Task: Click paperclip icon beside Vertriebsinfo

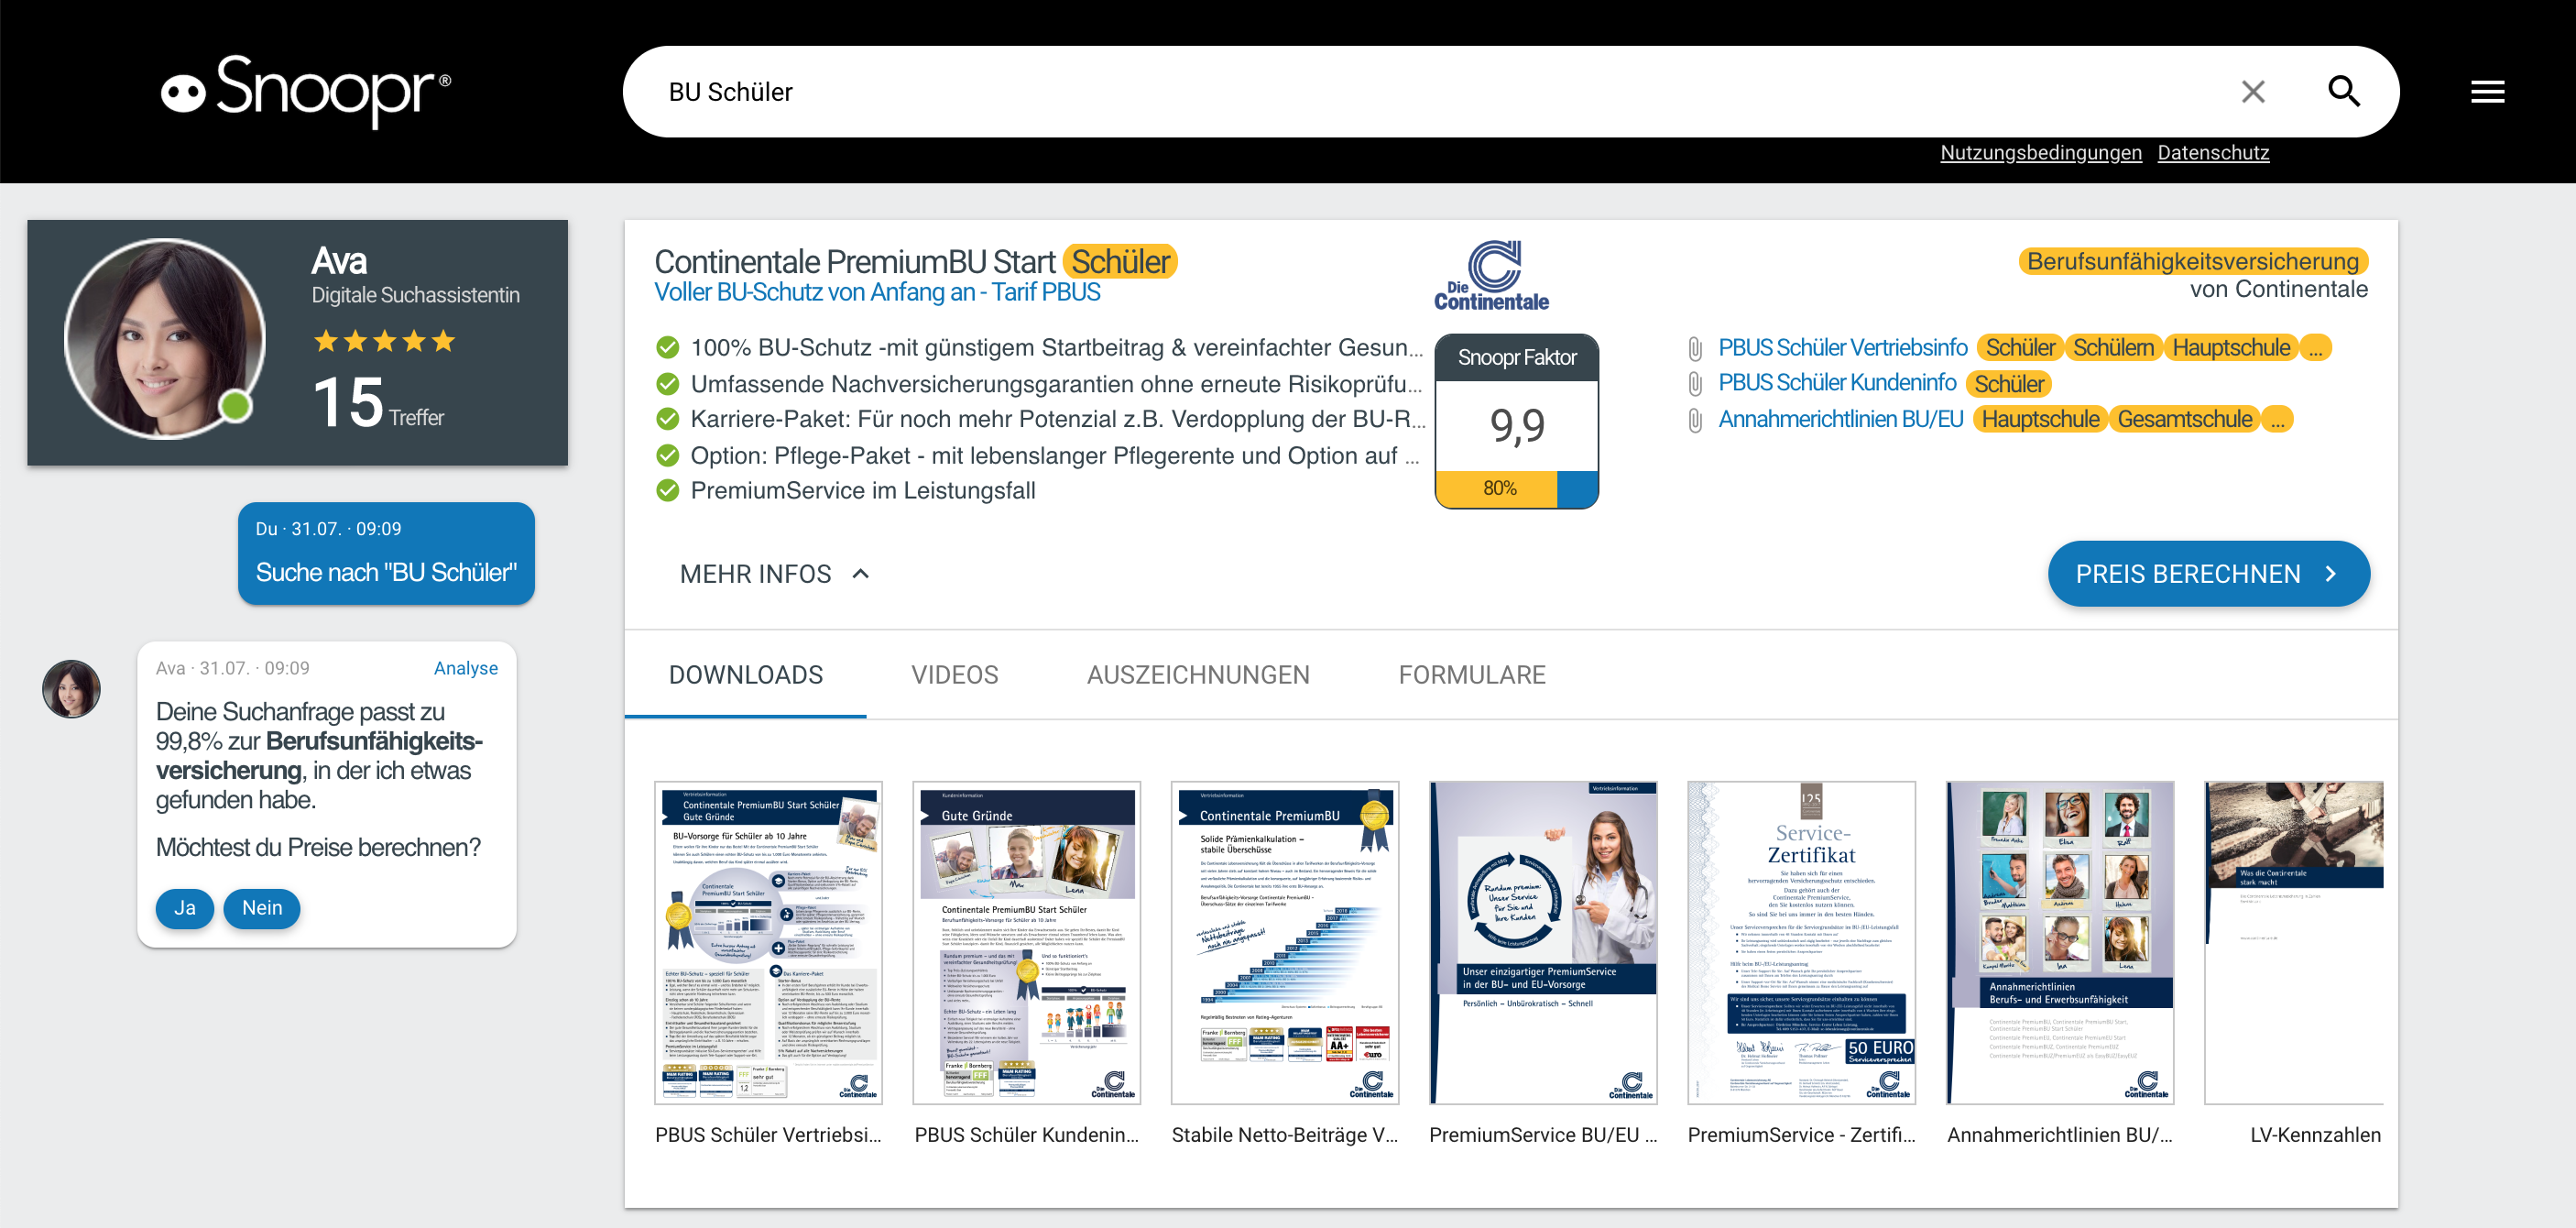Action: (1695, 348)
